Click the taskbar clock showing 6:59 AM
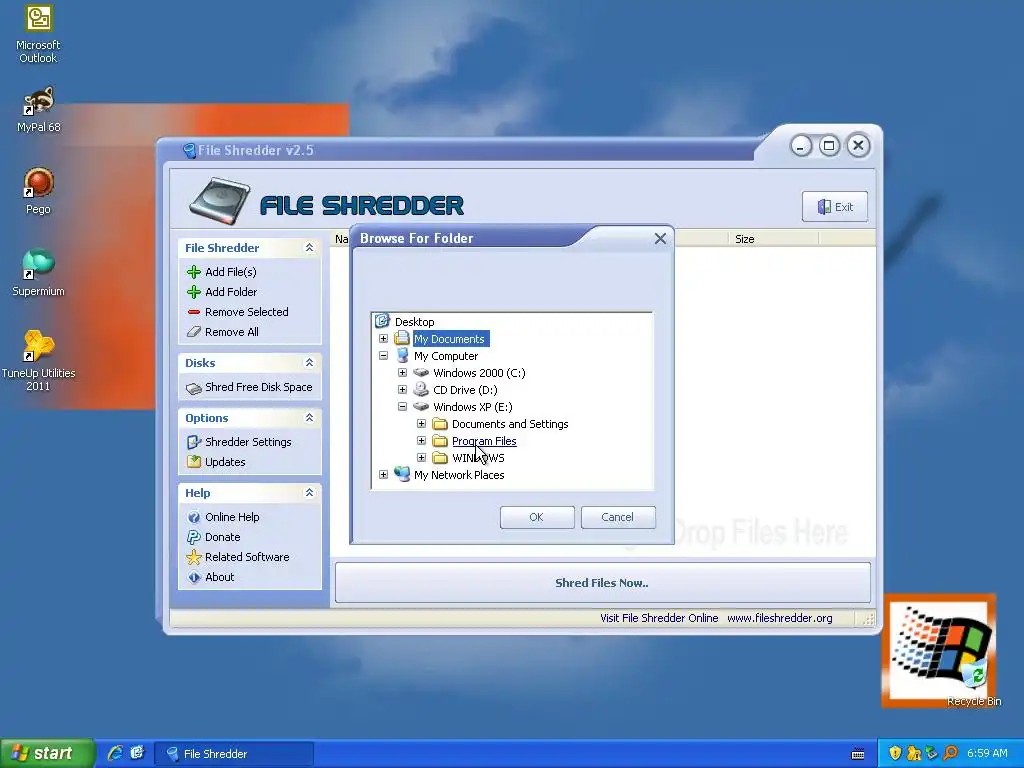 [987, 753]
